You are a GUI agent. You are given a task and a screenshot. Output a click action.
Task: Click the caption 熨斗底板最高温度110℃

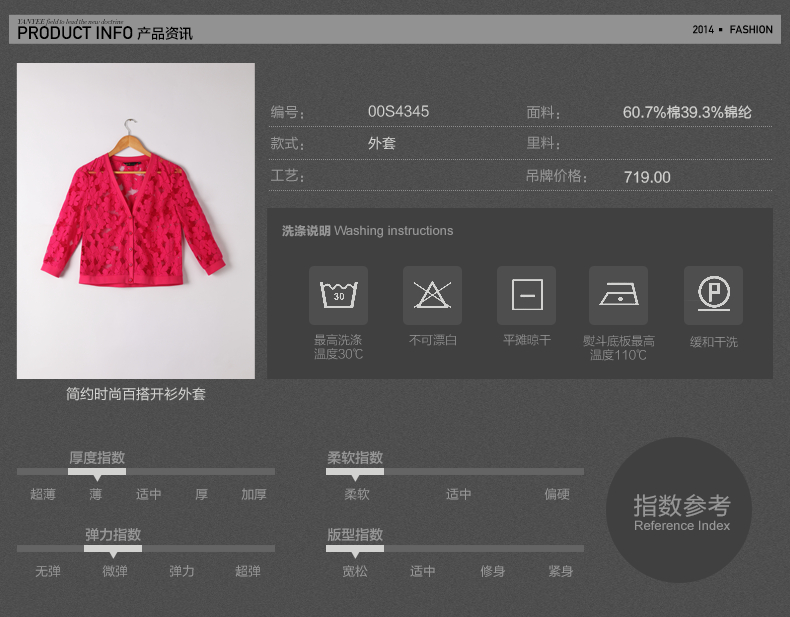(619, 348)
